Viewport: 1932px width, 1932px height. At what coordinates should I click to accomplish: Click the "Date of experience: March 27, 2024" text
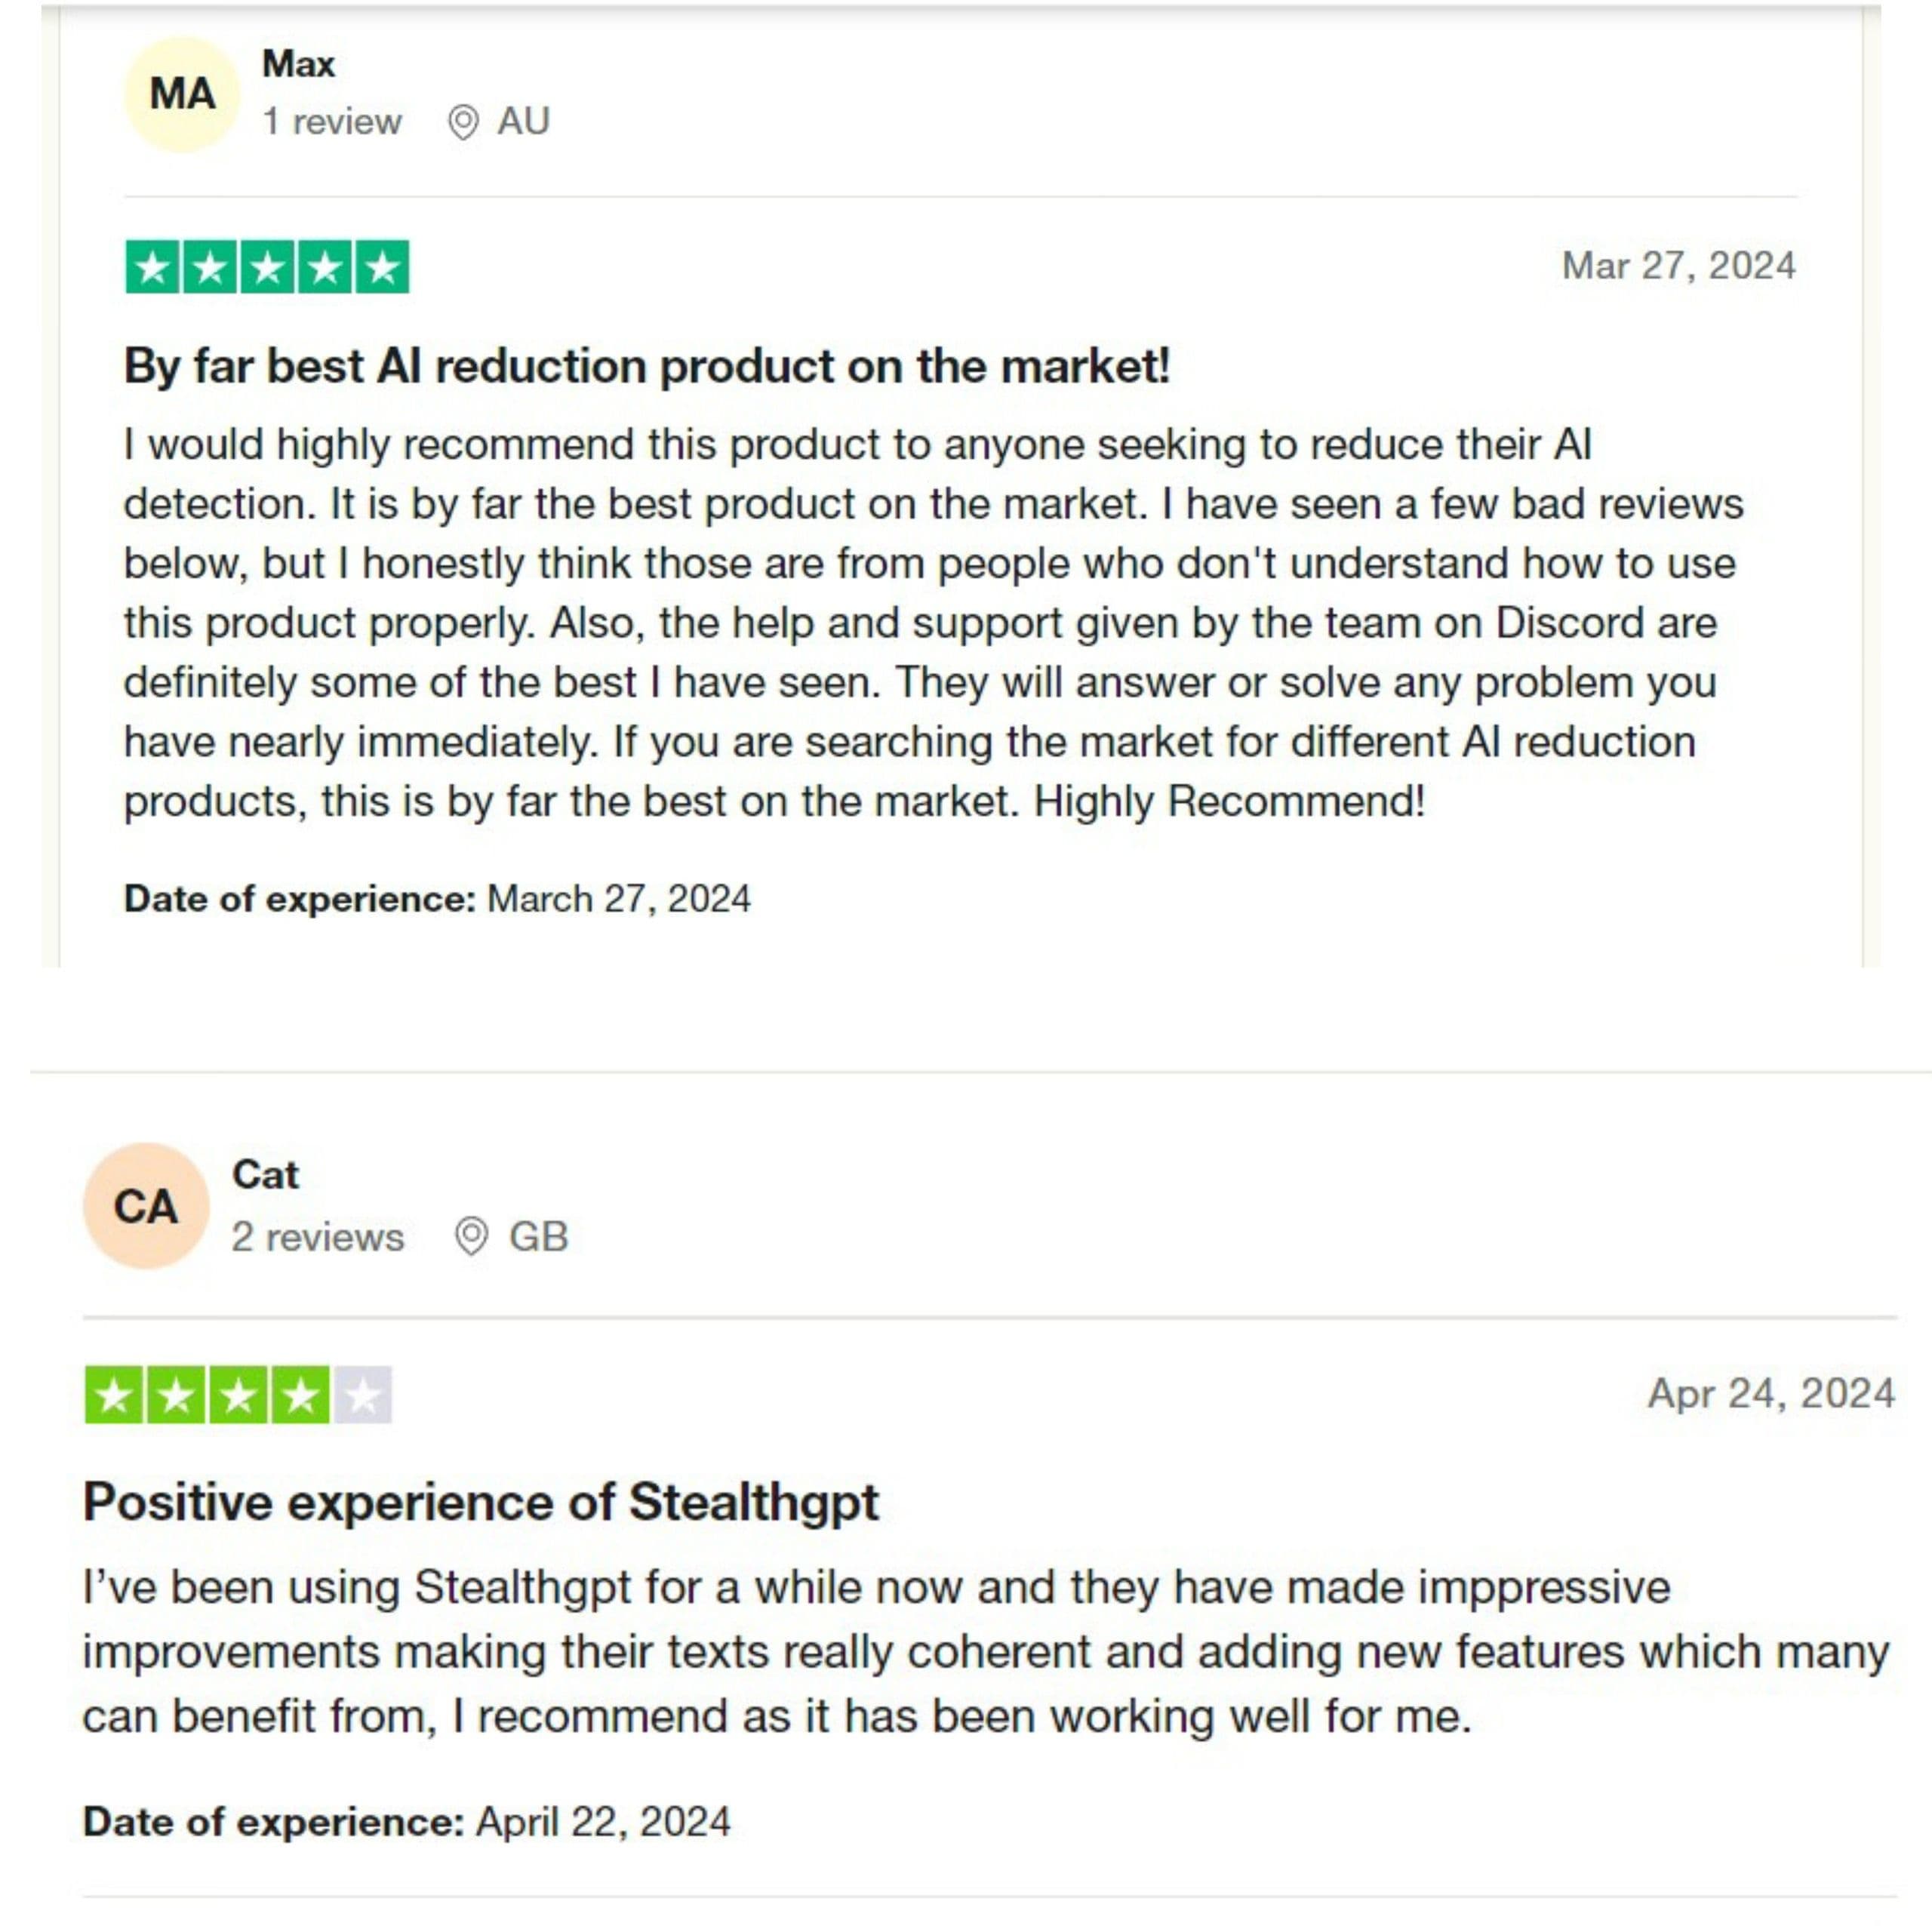pyautogui.click(x=437, y=899)
